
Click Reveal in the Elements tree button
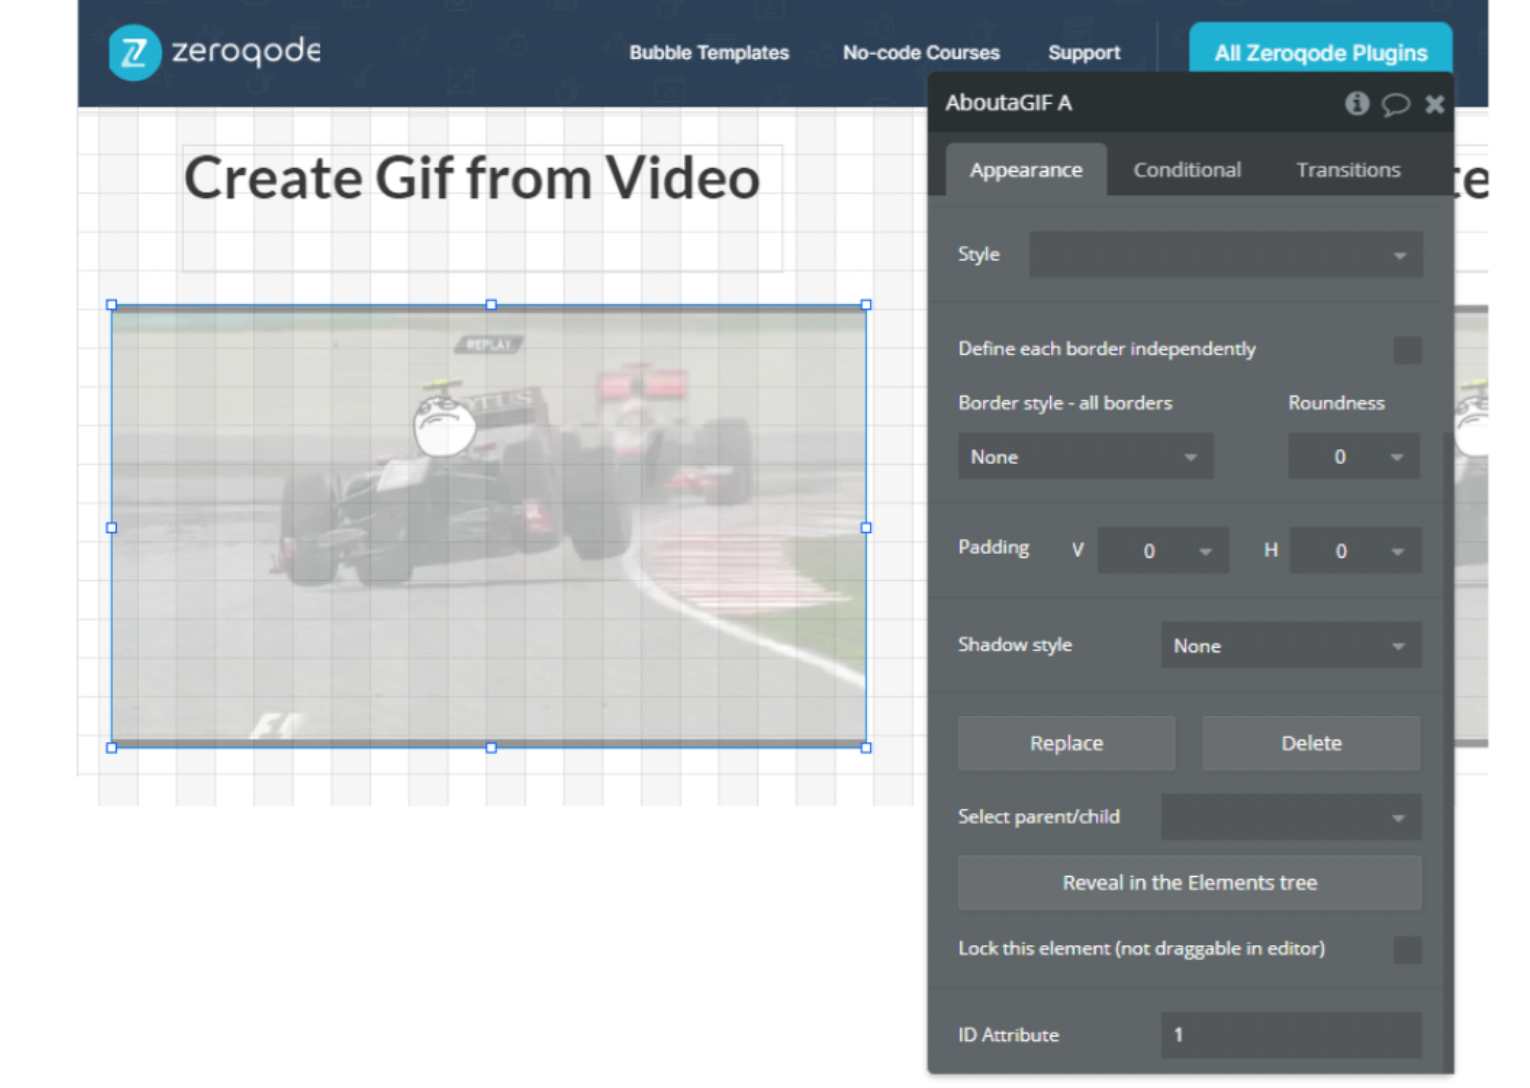coord(1189,883)
